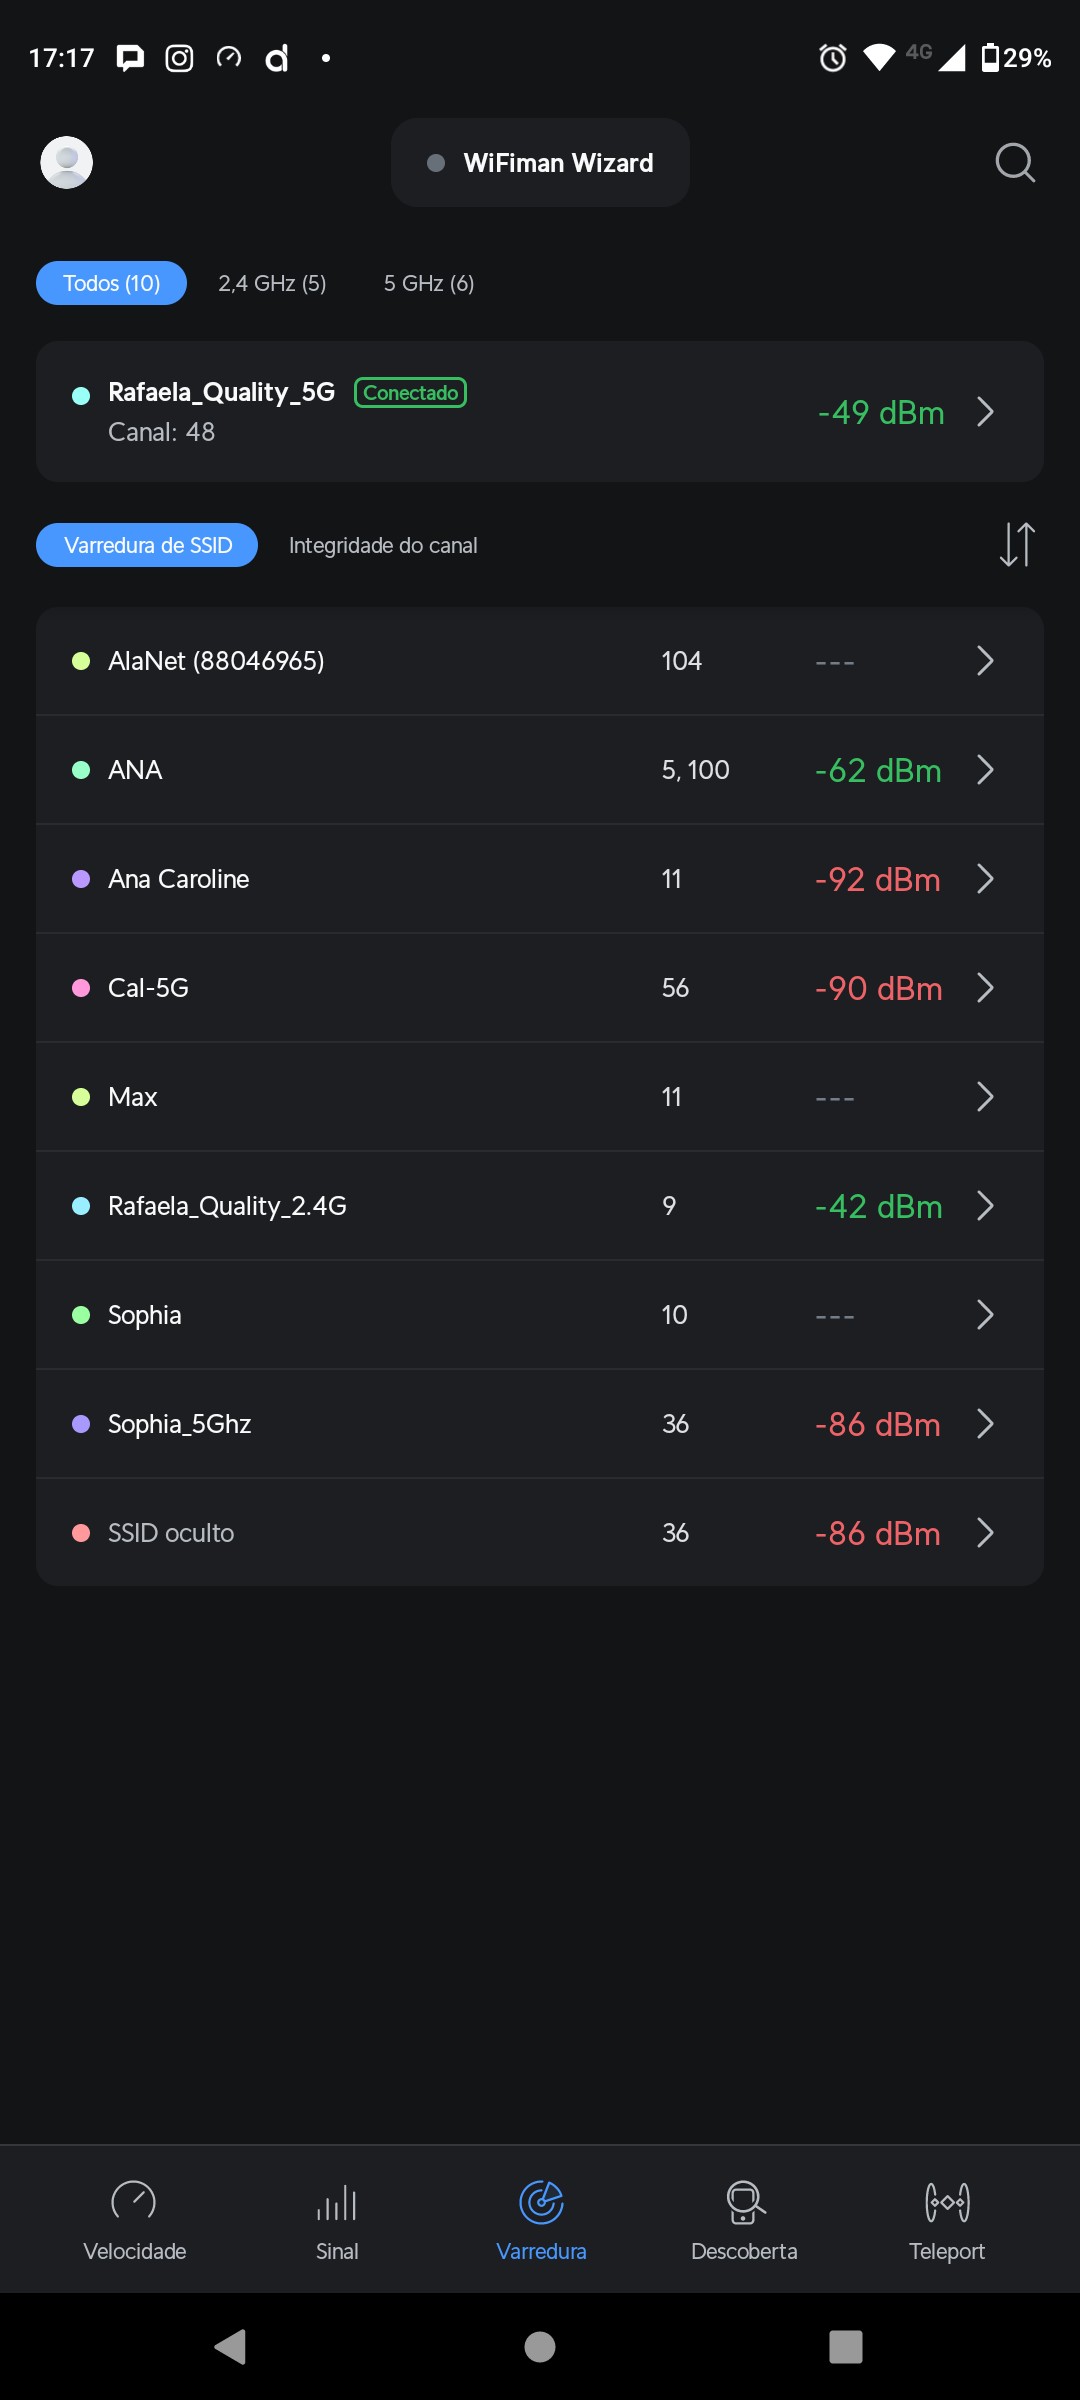Expand the connected Rafaela_Quality_5G details chevron
Image resolution: width=1080 pixels, height=2400 pixels.
[985, 412]
